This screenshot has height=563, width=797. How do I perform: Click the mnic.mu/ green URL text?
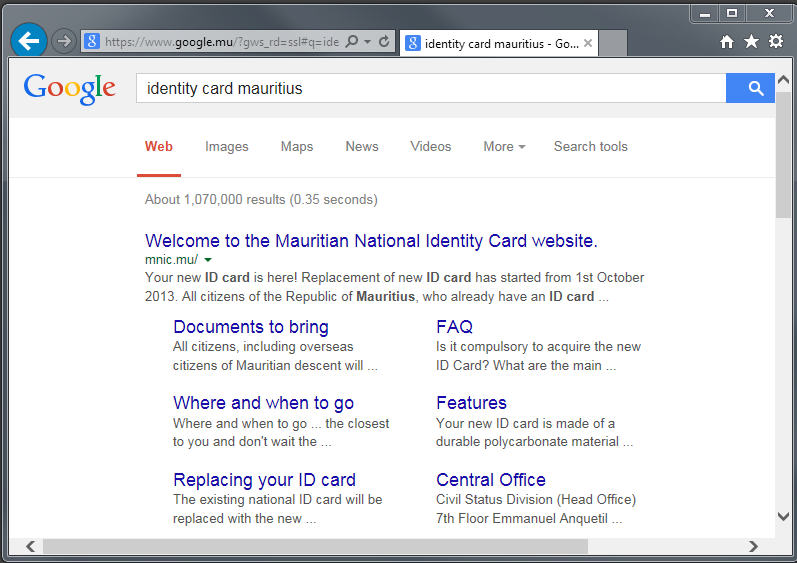coord(171,260)
